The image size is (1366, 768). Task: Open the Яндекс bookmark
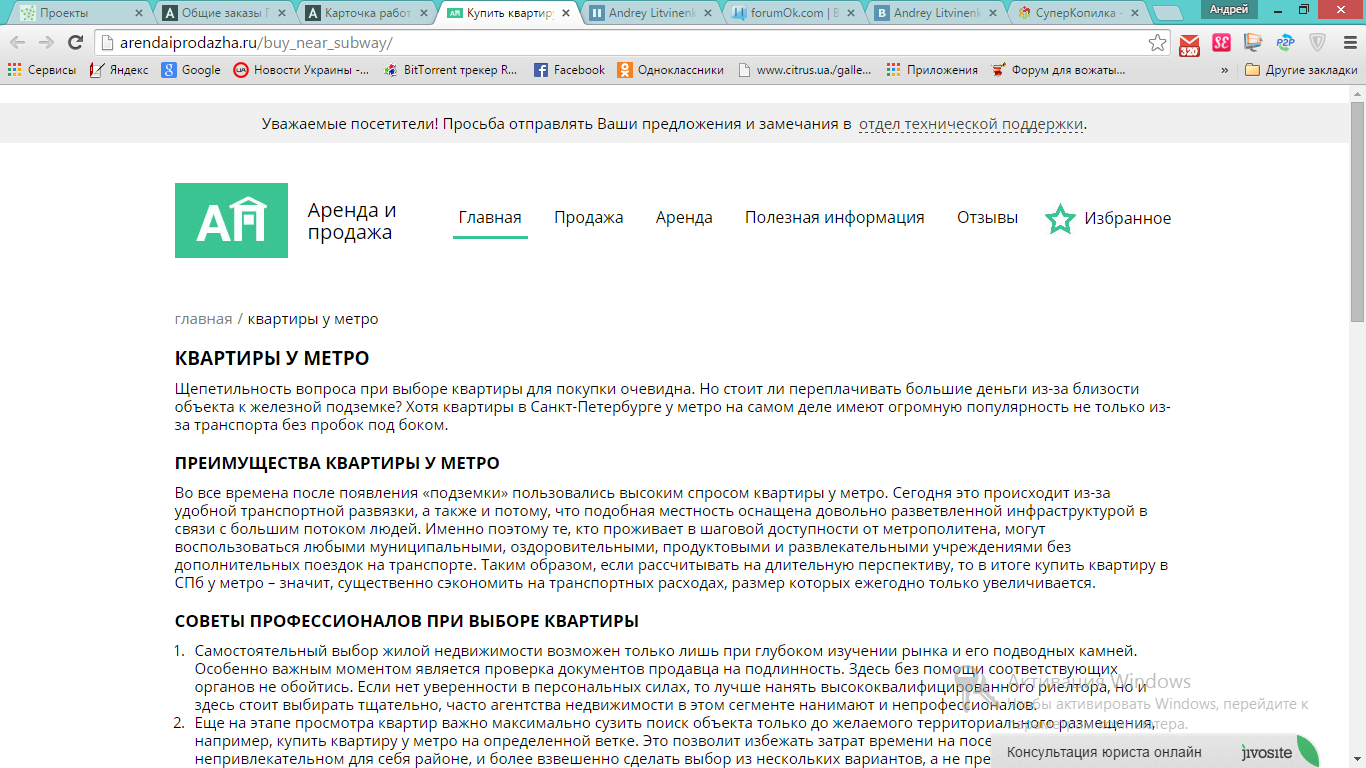(119, 70)
